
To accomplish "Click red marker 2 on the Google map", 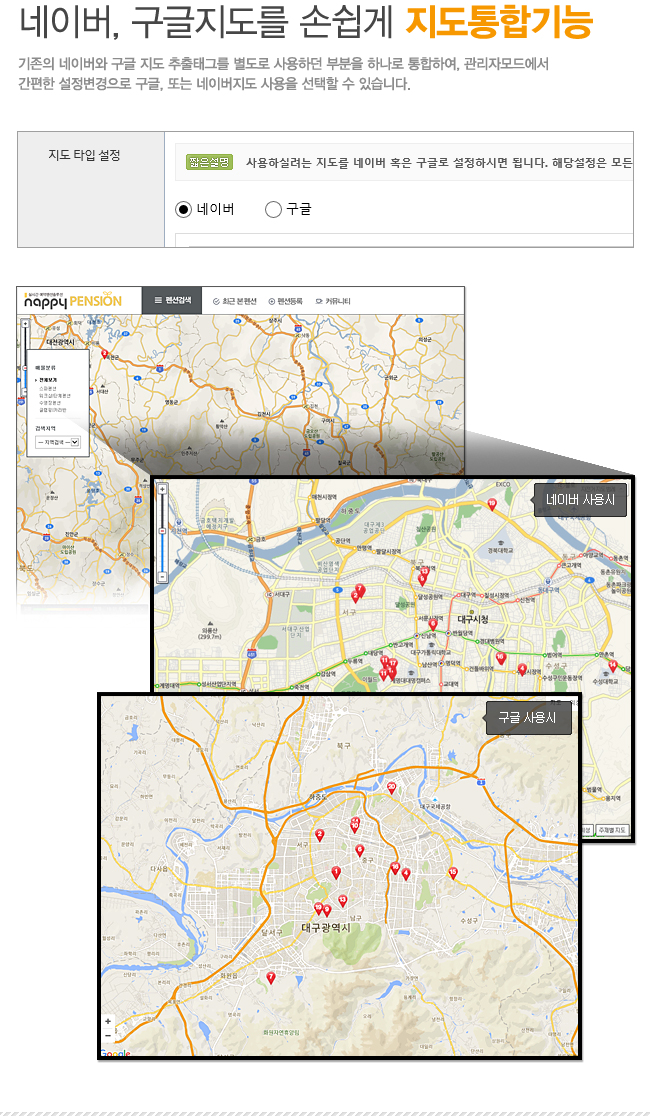I will [x=320, y=836].
